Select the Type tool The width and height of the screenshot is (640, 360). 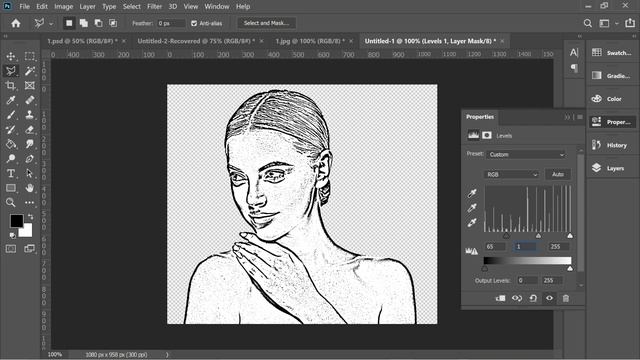(11, 173)
